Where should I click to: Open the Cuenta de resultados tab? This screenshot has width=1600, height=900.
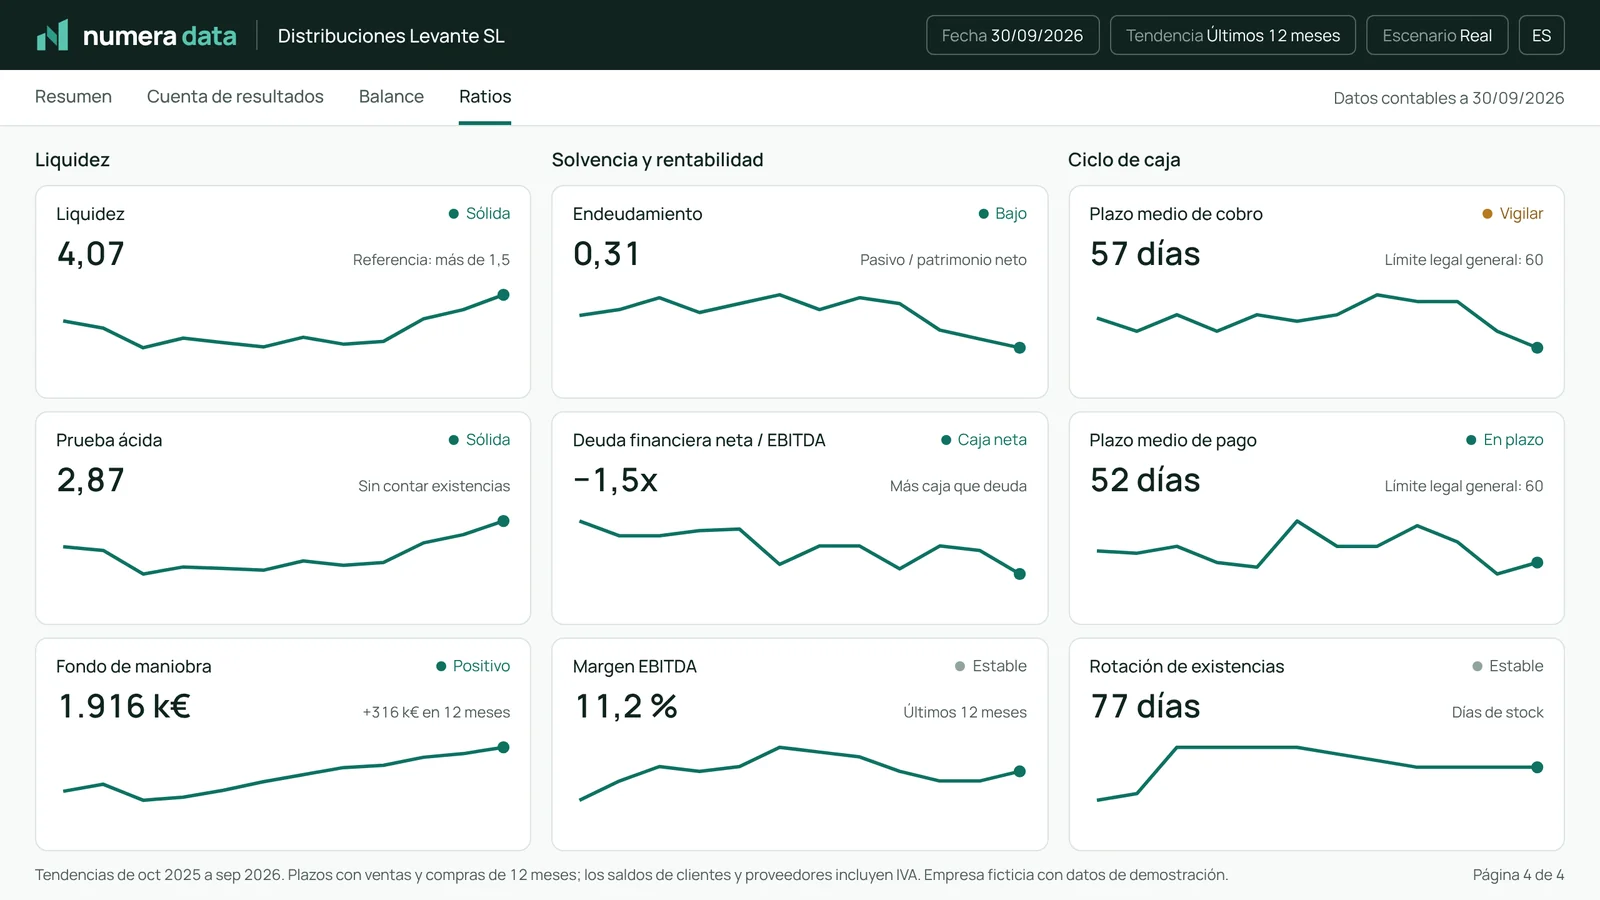(x=235, y=97)
